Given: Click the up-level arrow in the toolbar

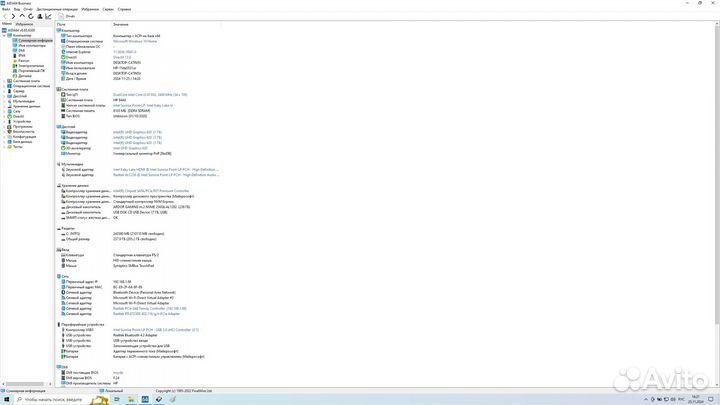Looking at the screenshot, I should (22, 16).
